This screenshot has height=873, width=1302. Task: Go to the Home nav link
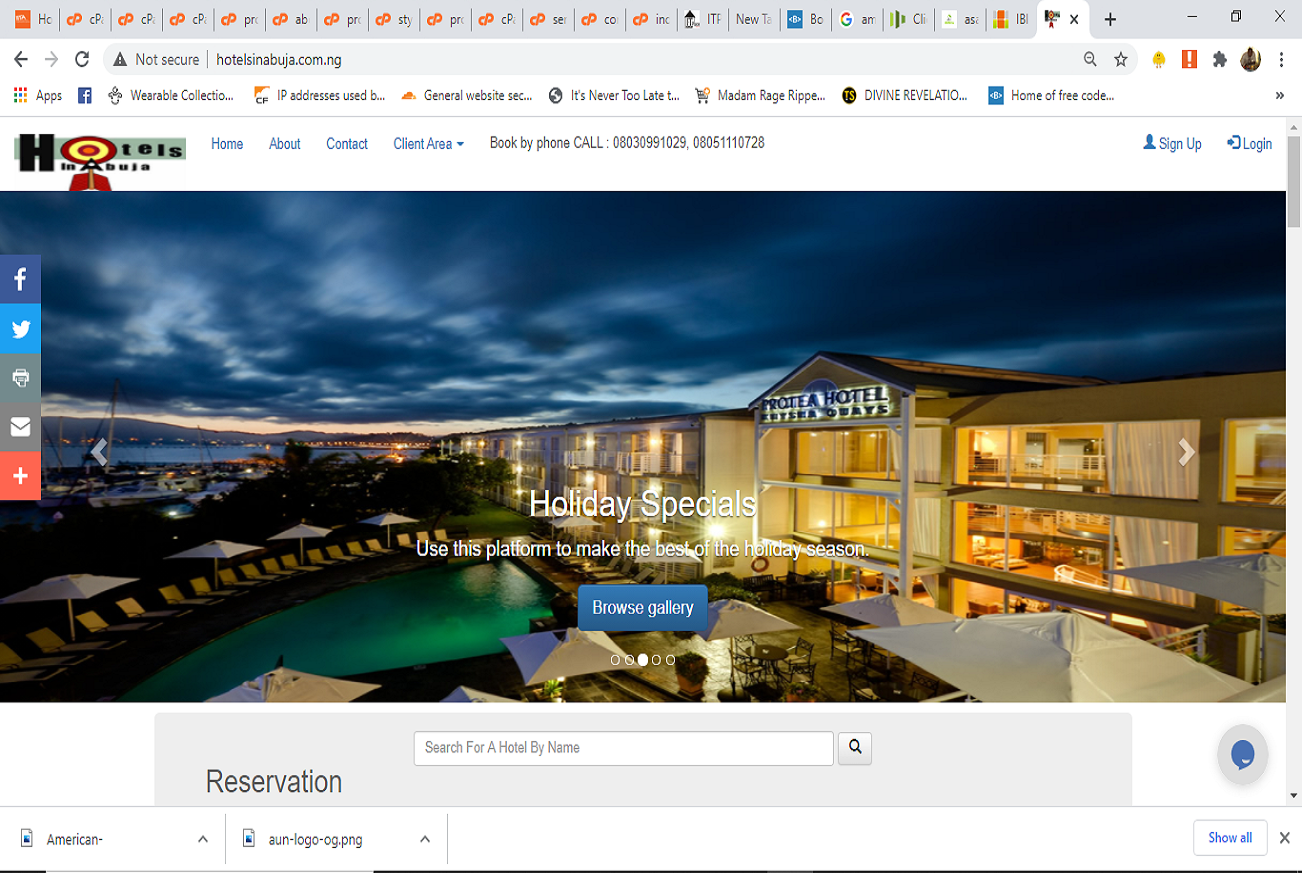(227, 144)
